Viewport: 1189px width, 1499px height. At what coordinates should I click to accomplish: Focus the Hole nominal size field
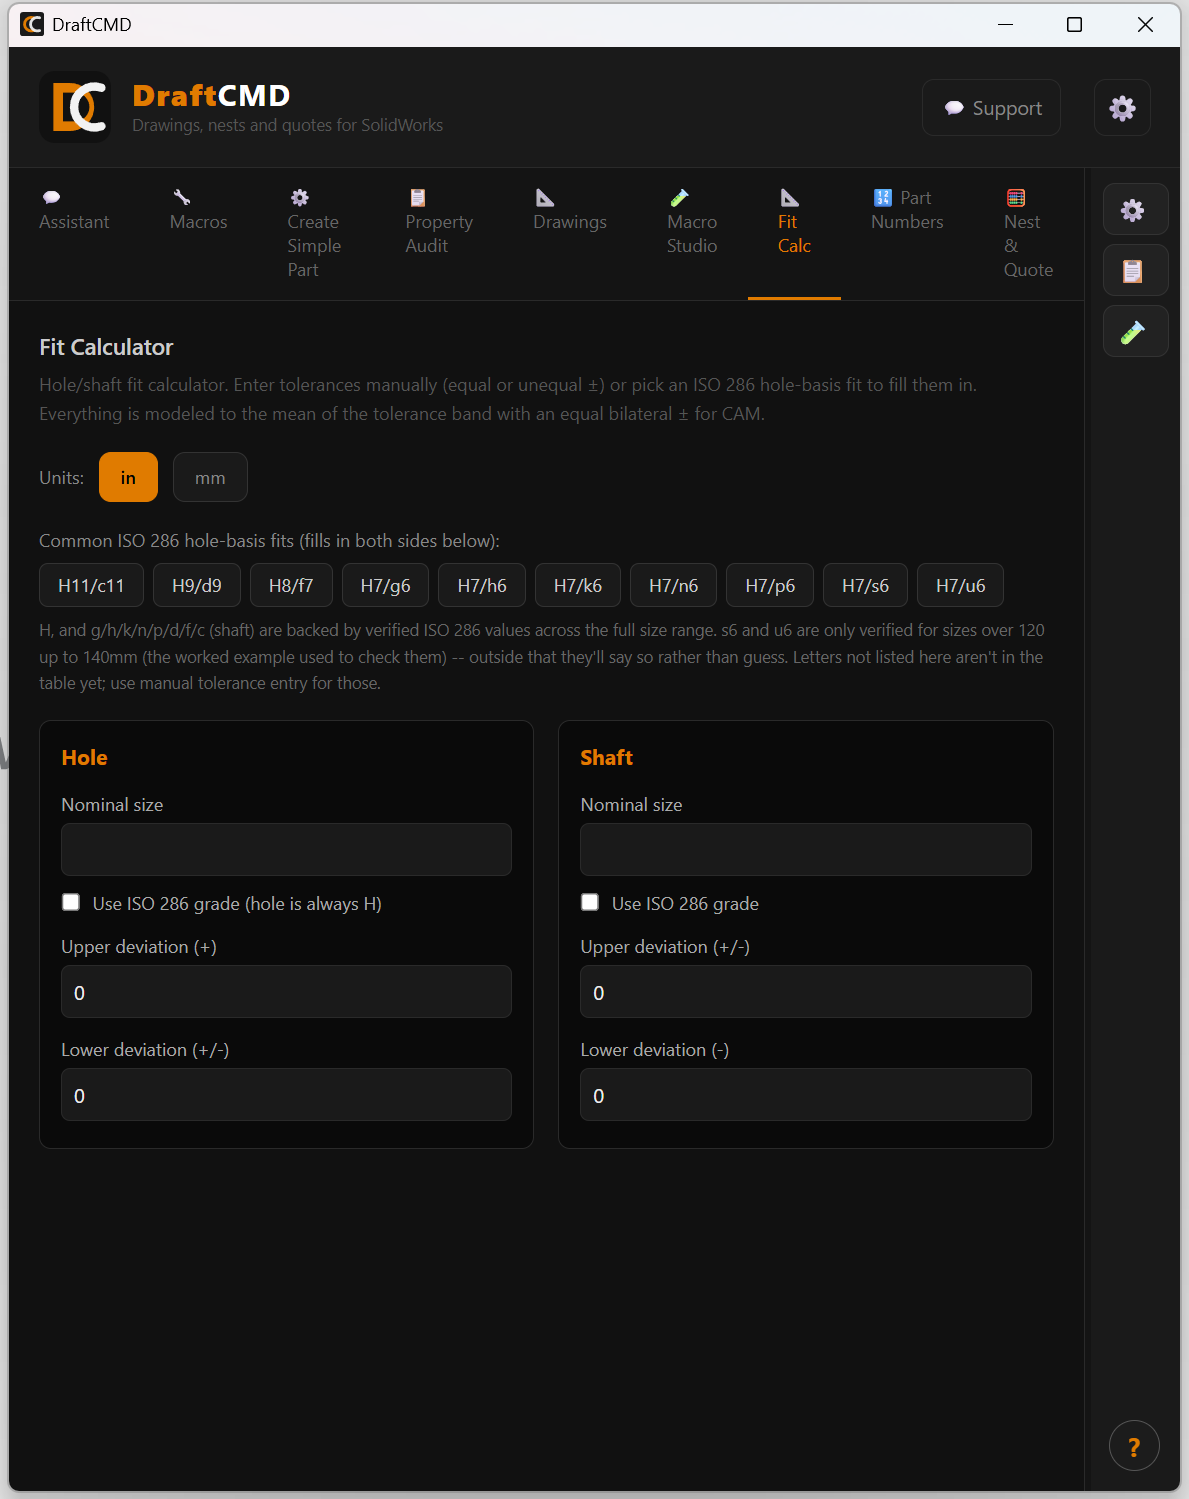[286, 850]
